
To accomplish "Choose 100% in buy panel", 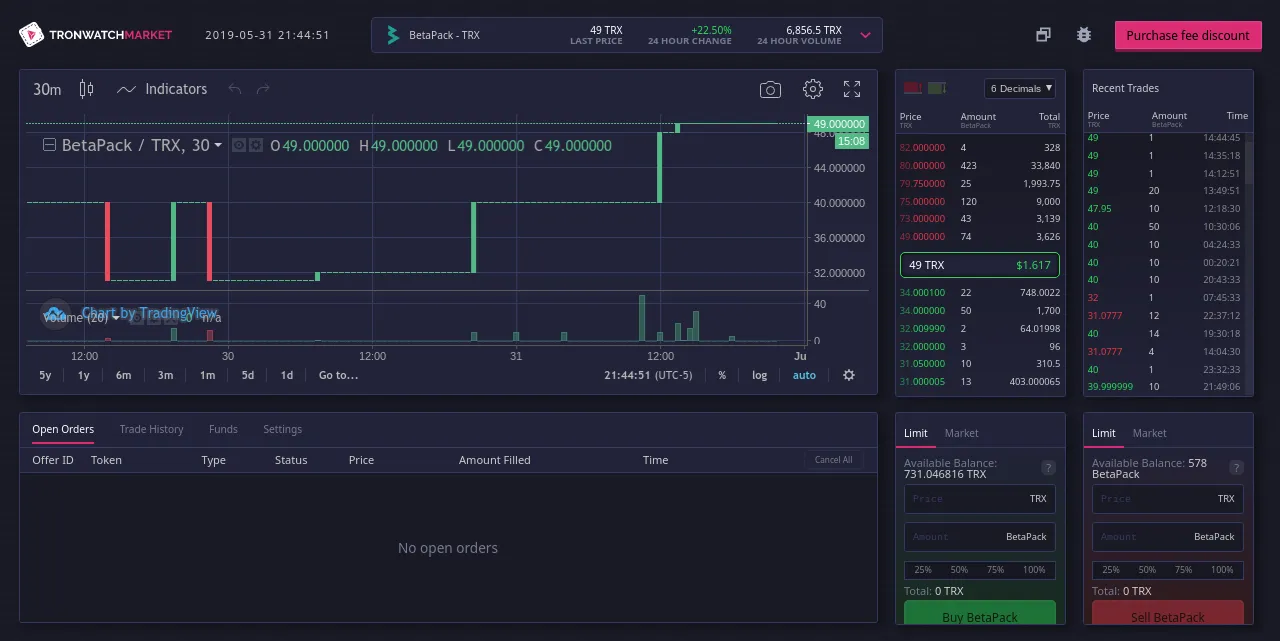I will pos(1034,570).
